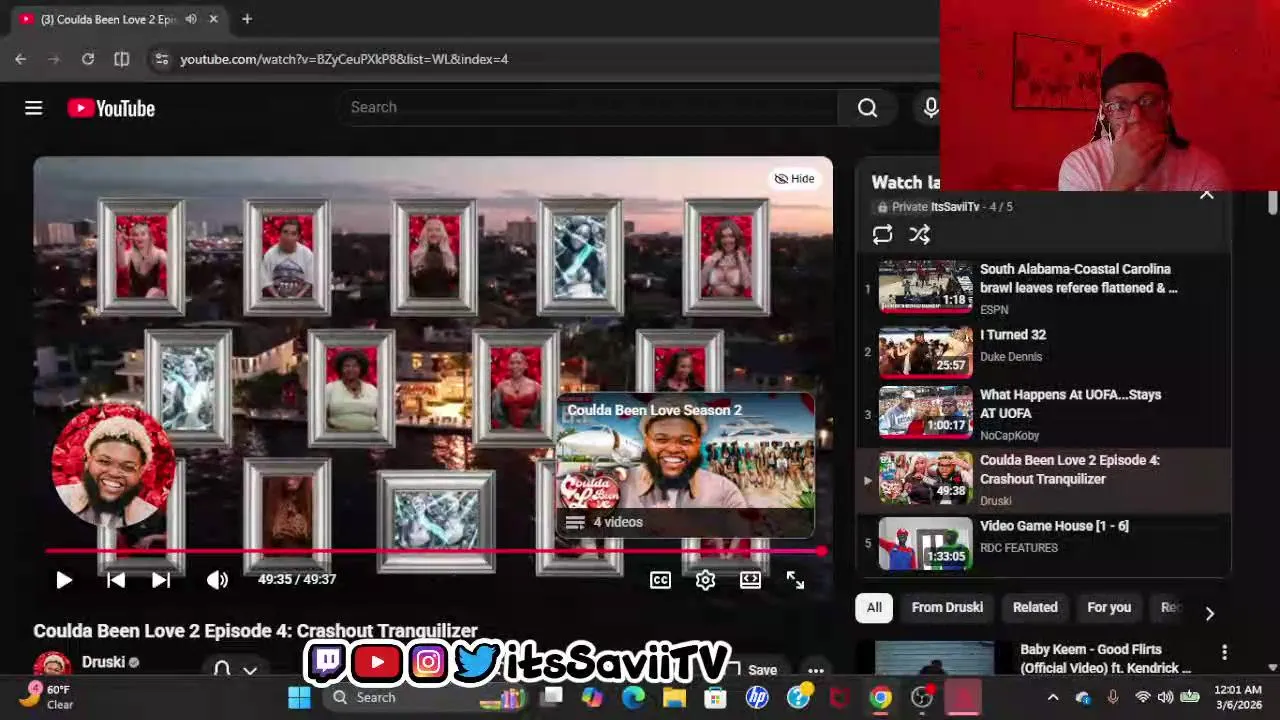Start voice search with the microphone
Image resolution: width=1280 pixels, height=720 pixels.
click(x=931, y=108)
